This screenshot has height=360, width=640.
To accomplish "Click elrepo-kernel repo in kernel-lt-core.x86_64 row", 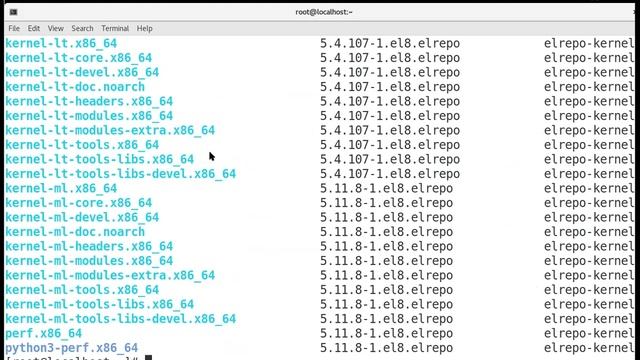I will [589, 58].
